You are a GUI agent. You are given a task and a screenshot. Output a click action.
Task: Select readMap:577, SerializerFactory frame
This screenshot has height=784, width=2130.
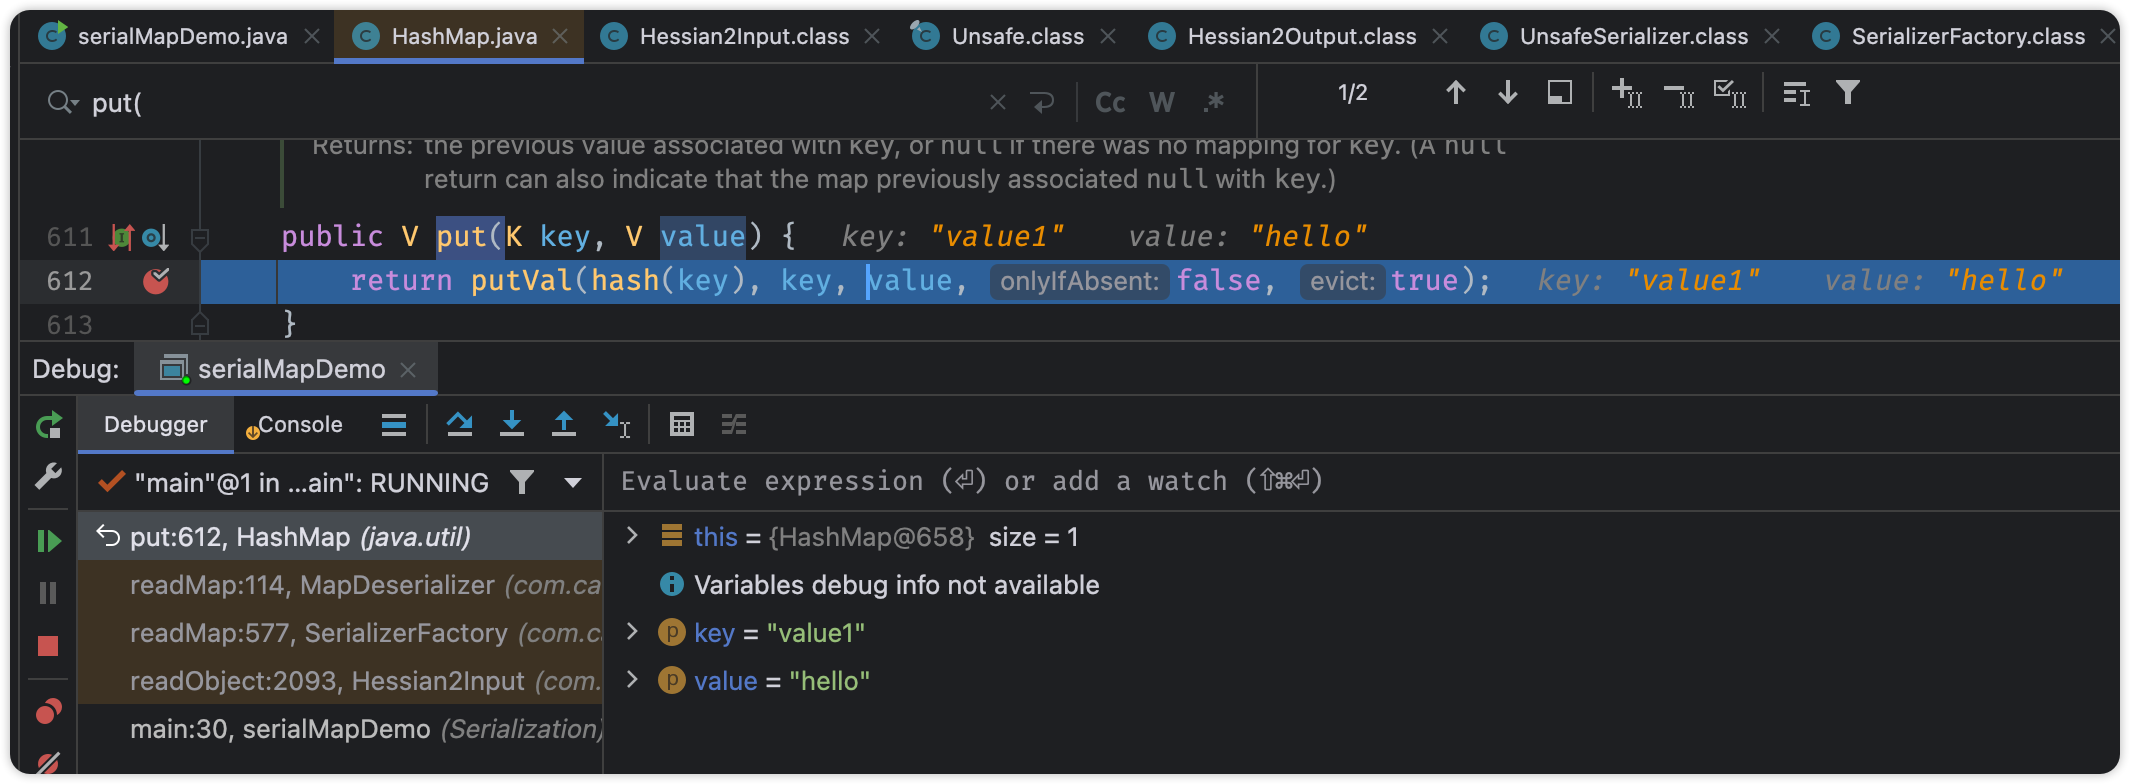[x=340, y=633]
